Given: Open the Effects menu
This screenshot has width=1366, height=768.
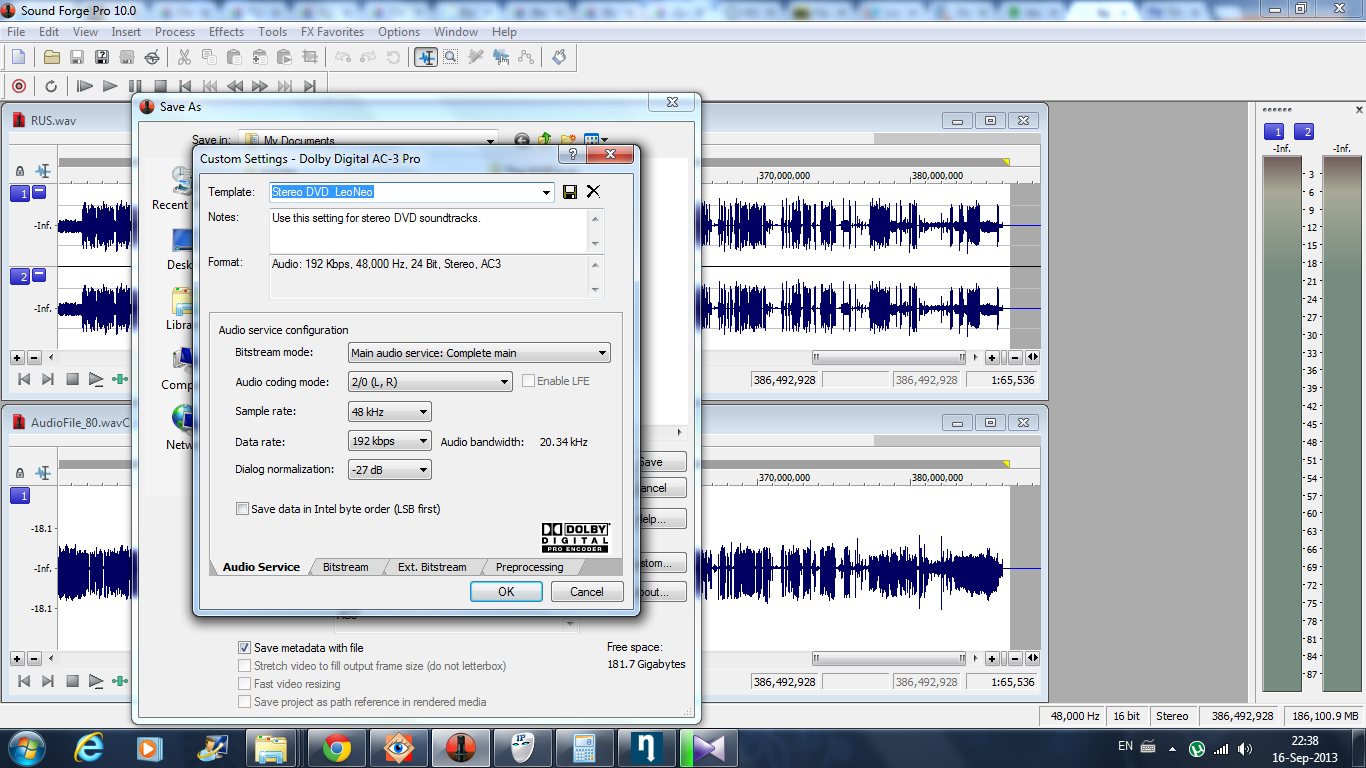Looking at the screenshot, I should point(226,32).
